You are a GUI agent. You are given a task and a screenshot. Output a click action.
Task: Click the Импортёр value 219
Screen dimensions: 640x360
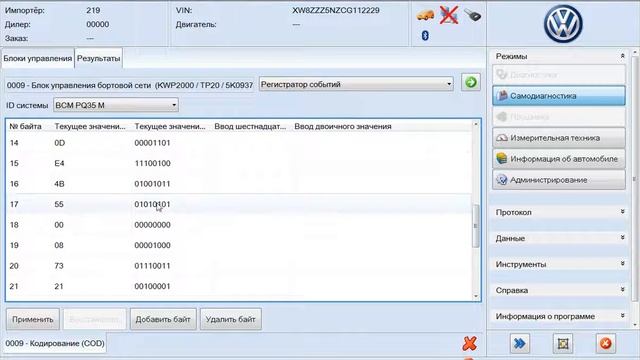(x=93, y=10)
